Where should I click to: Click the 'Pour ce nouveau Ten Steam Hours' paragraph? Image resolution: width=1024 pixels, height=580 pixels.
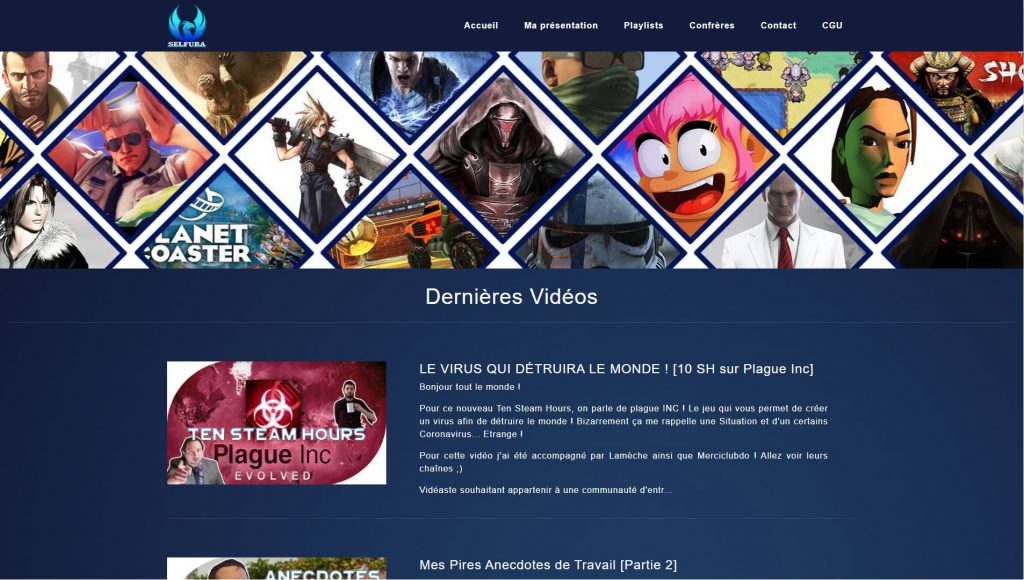[x=623, y=421]
